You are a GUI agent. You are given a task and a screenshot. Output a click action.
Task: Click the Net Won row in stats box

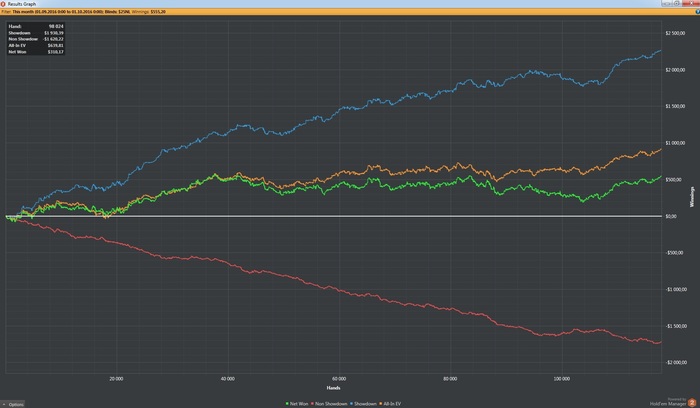(36, 52)
